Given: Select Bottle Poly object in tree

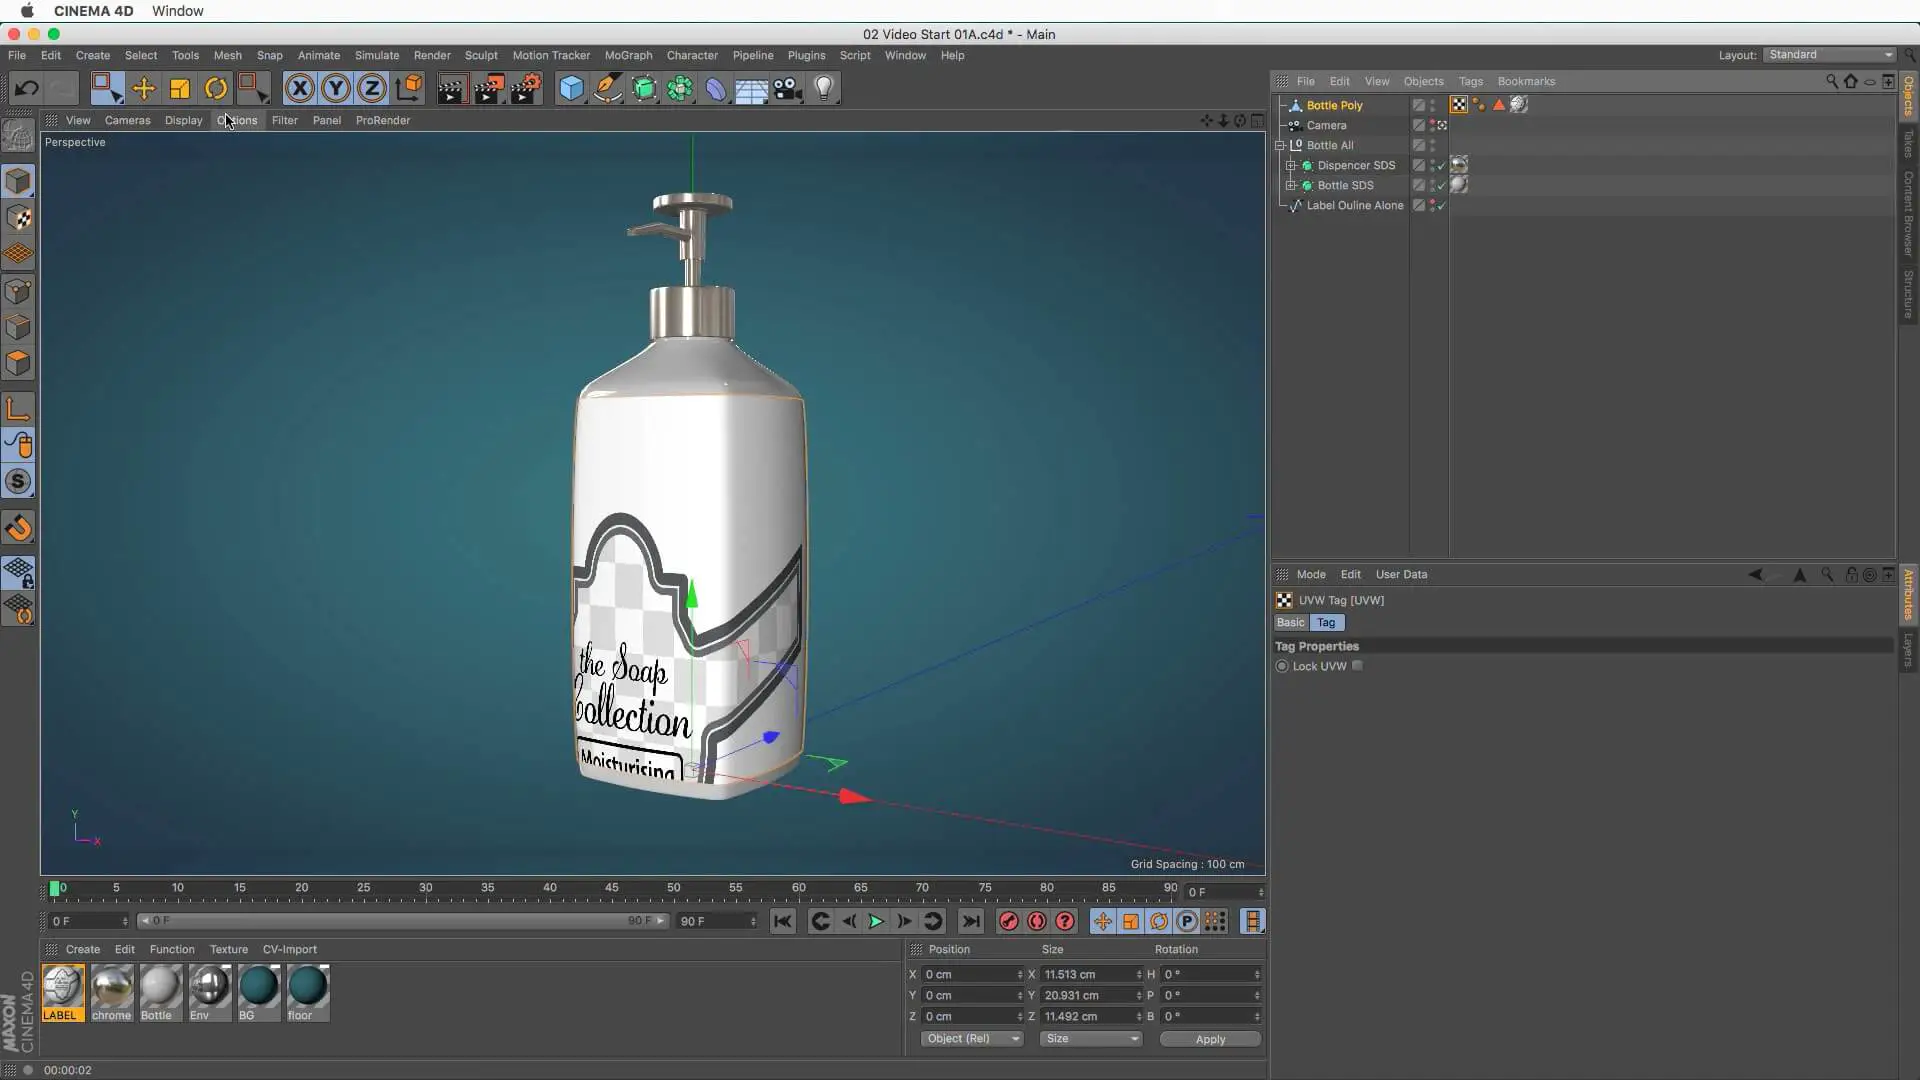Looking at the screenshot, I should point(1334,105).
